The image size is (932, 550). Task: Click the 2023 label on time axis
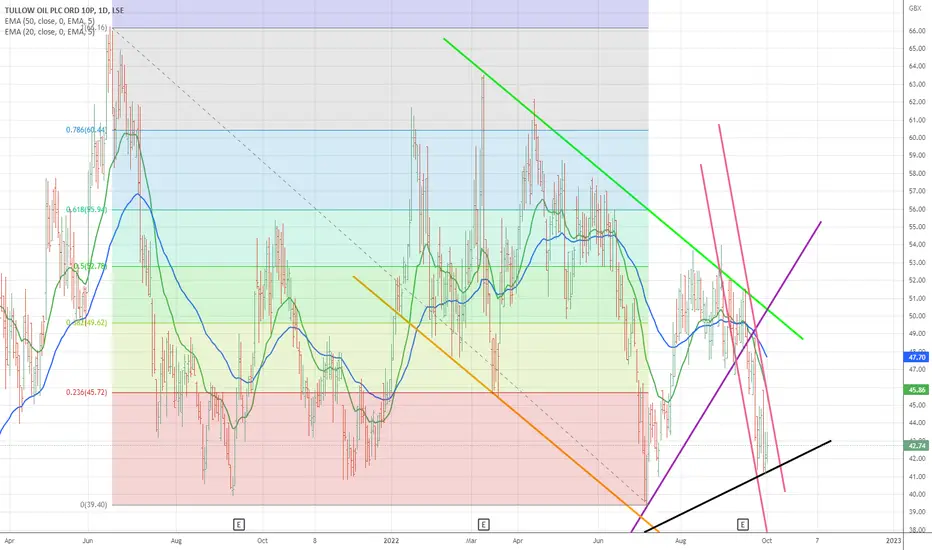point(893,541)
